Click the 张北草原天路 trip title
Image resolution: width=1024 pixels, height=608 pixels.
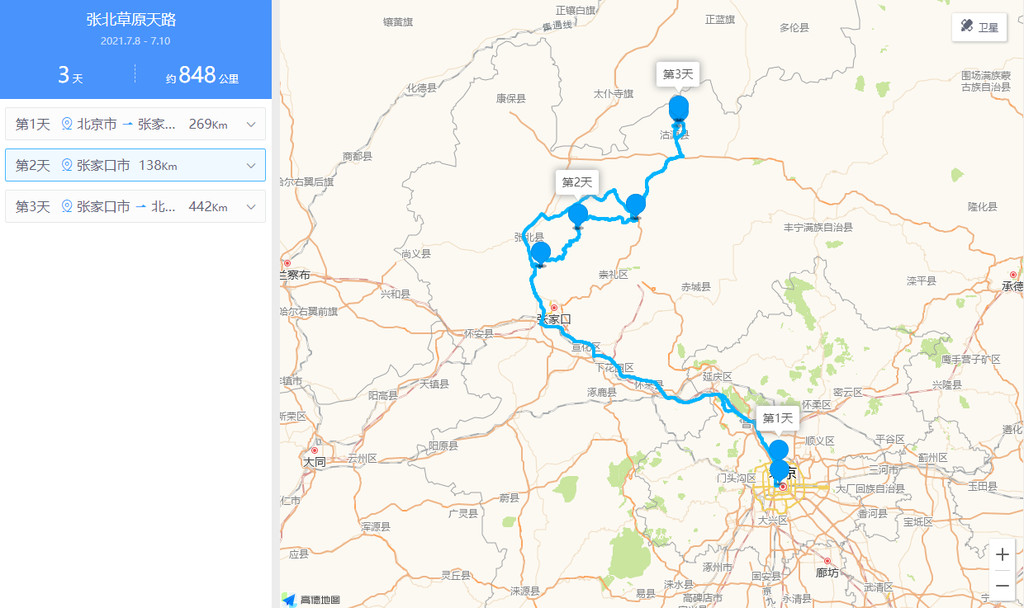point(131,20)
